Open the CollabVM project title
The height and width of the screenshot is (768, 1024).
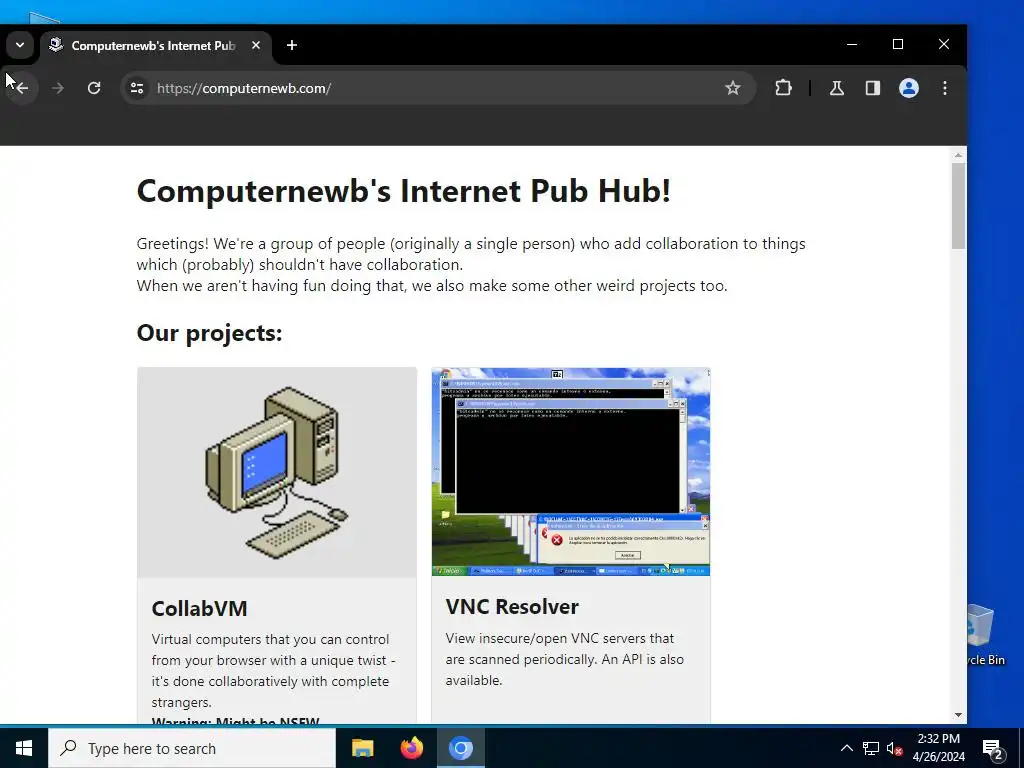(x=199, y=609)
